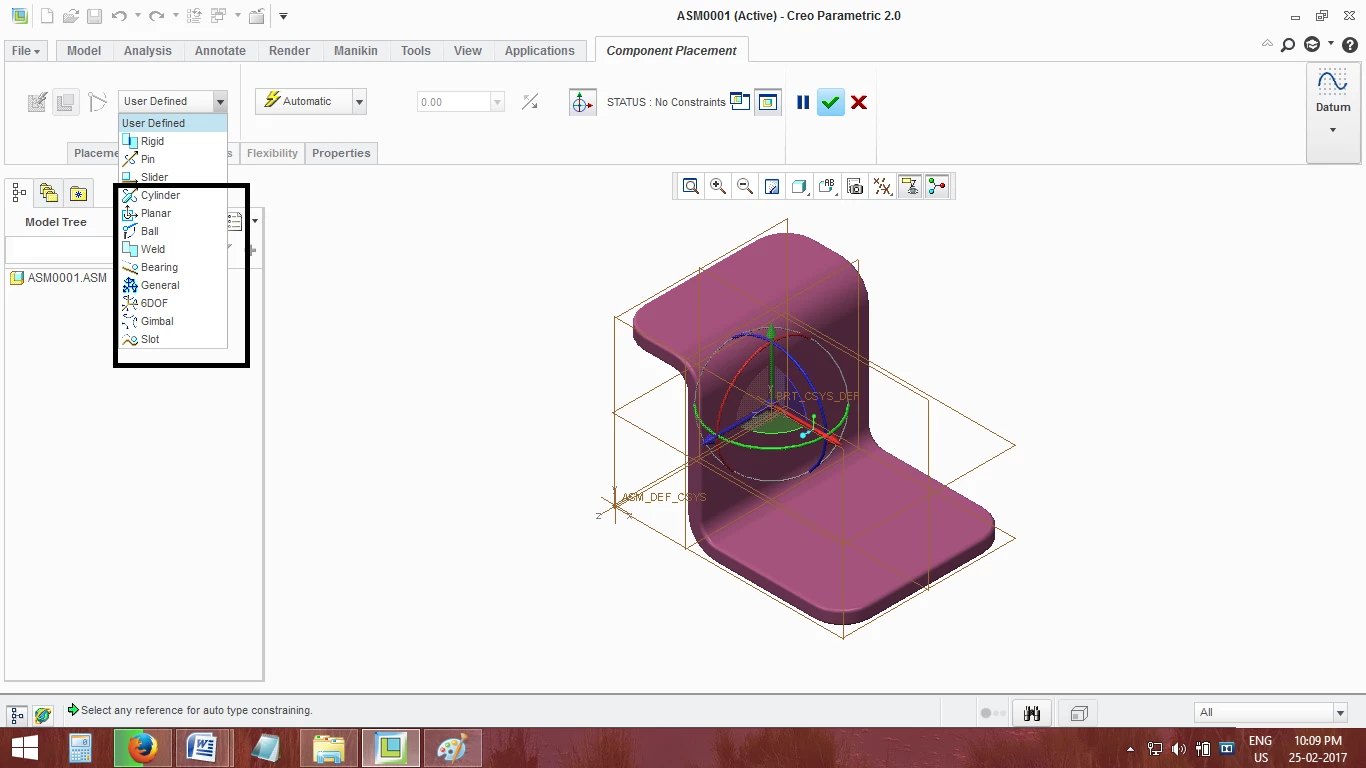Open the Windows switcher icon
The height and width of the screenshot is (768, 1366).
pyautogui.click(x=219, y=16)
